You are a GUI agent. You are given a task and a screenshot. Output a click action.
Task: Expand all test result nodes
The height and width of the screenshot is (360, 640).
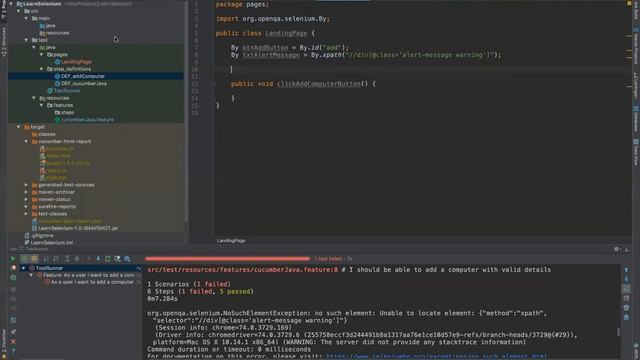[67, 259]
